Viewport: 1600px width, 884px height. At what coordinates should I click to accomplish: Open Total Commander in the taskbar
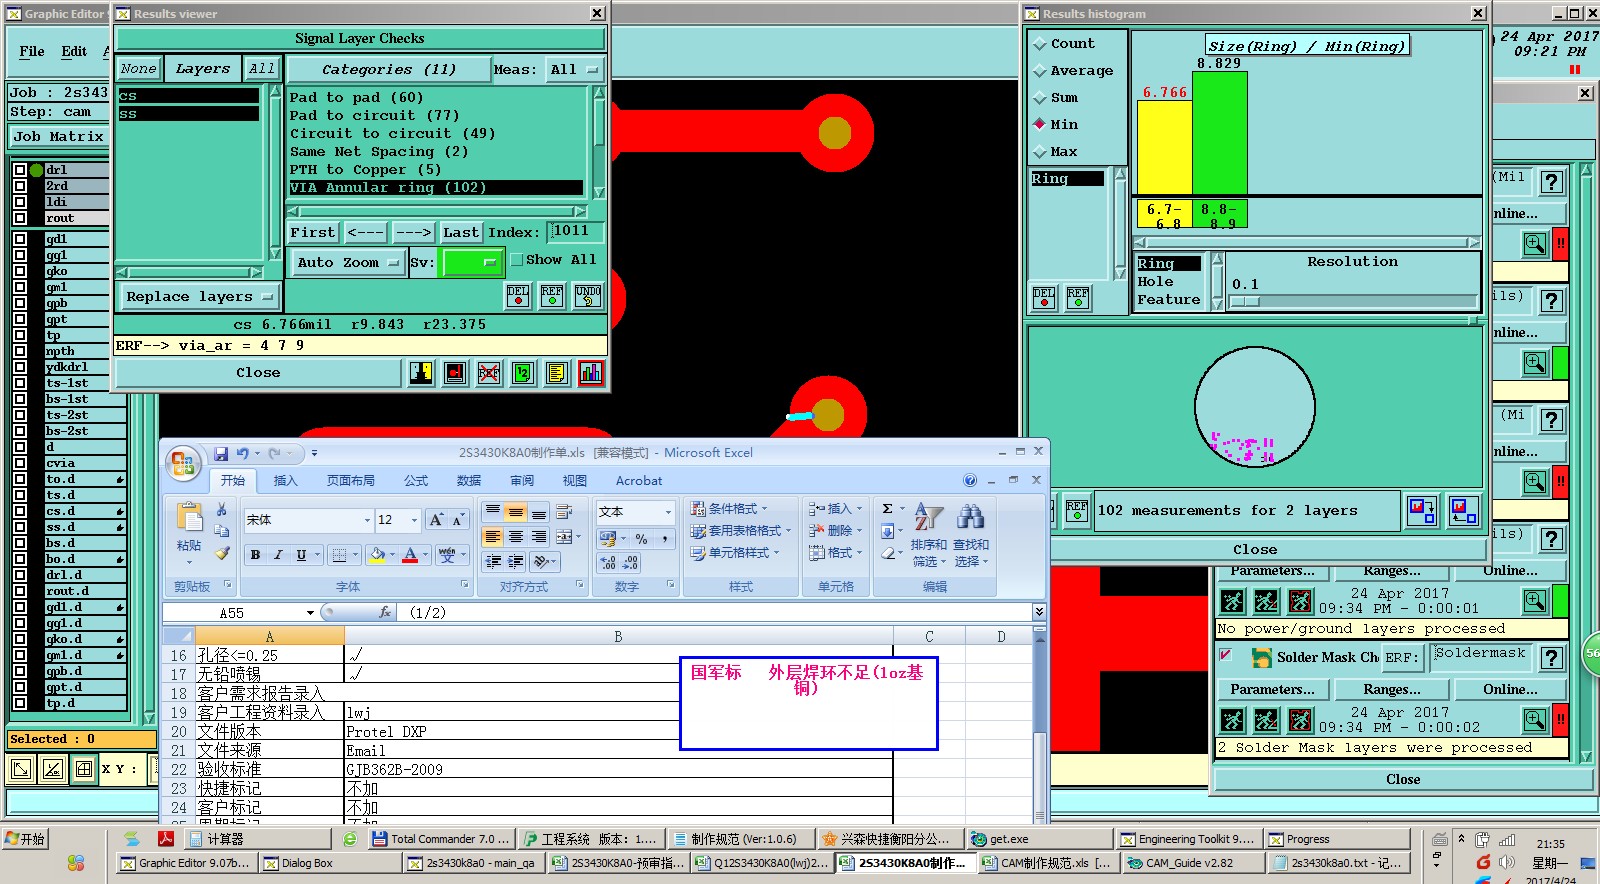pos(442,839)
